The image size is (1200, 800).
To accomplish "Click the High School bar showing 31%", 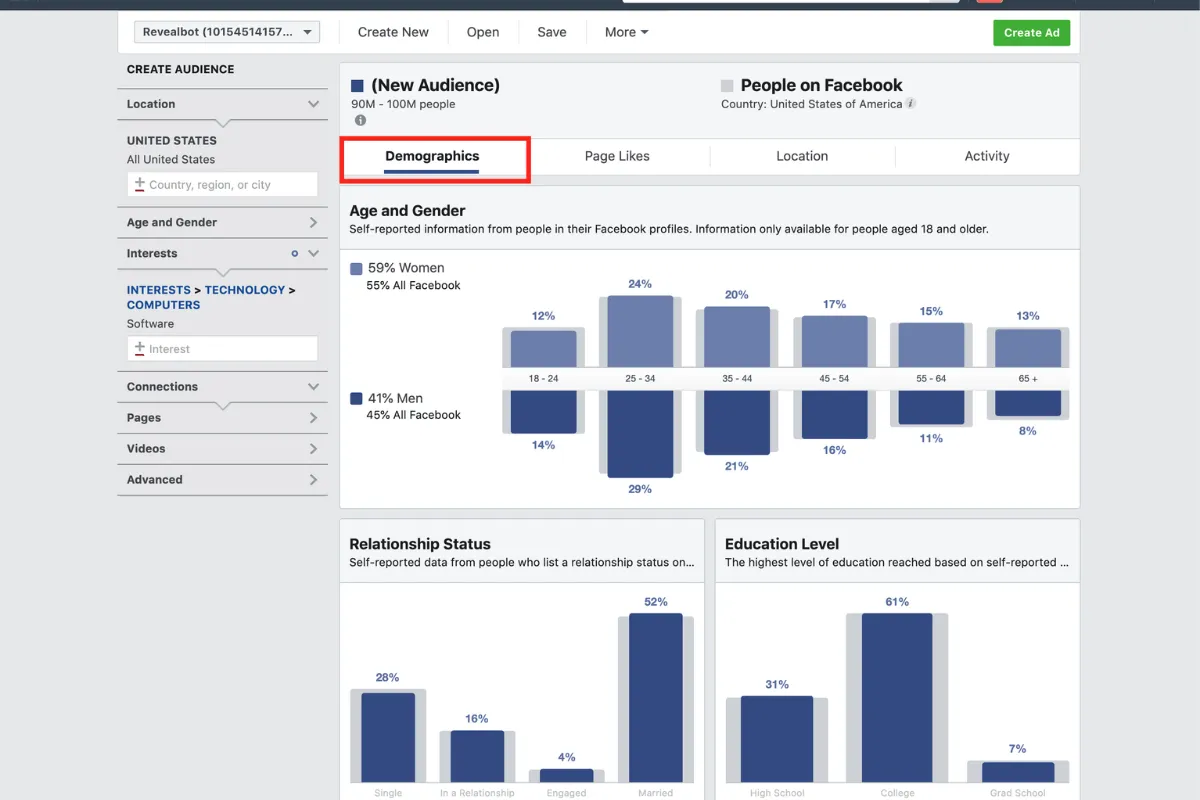I will (777, 740).
